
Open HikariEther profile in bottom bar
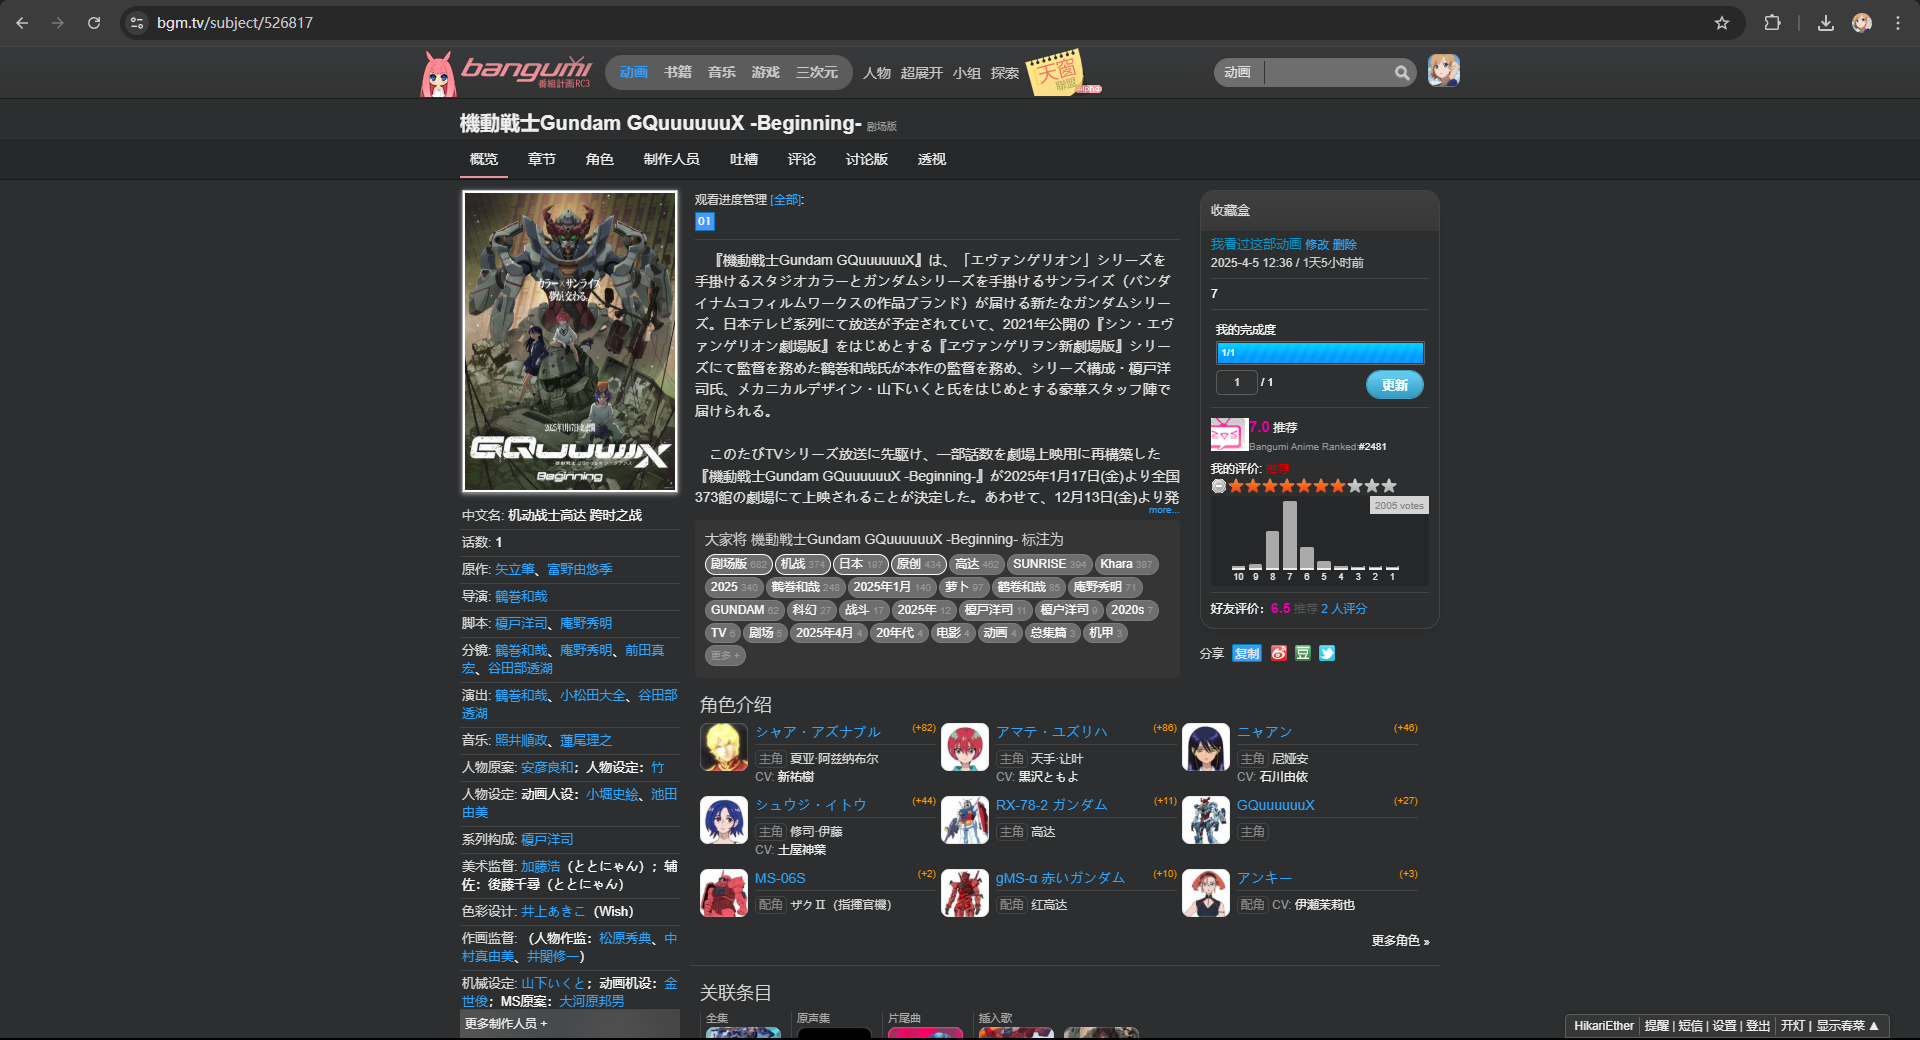click(1603, 1025)
